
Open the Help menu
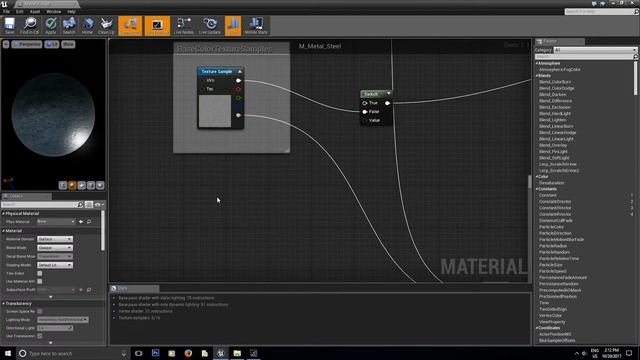71,12
